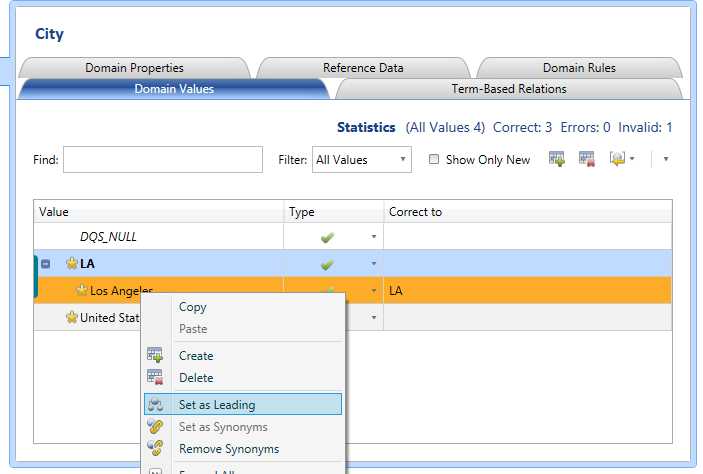Click the Errors: 0 statistic
Image resolution: width=703 pixels, height=474 pixels.
click(x=585, y=127)
